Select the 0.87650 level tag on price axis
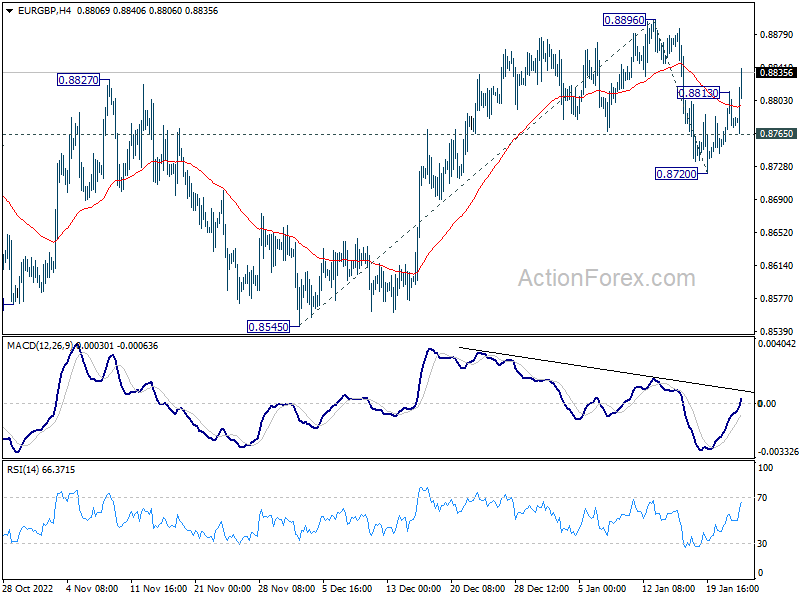Screen dimensions: 800x600 [x=776, y=134]
